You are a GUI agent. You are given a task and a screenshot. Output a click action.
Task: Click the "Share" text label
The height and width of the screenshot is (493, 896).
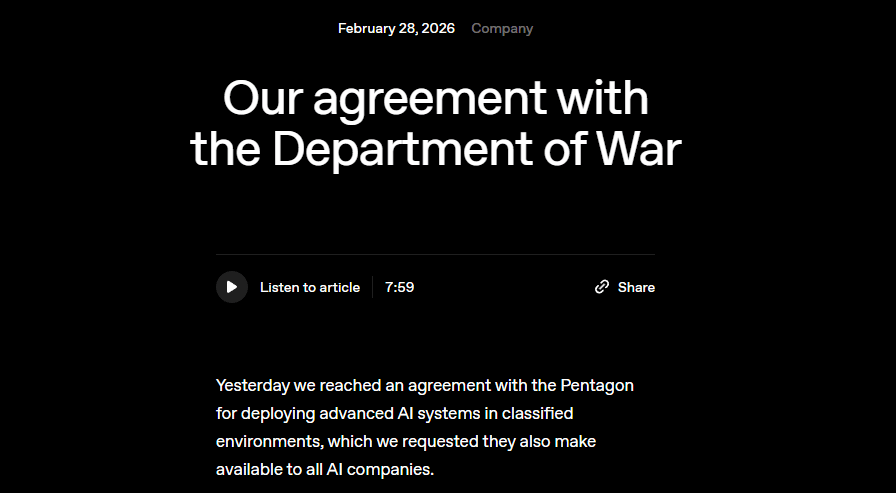tap(636, 288)
